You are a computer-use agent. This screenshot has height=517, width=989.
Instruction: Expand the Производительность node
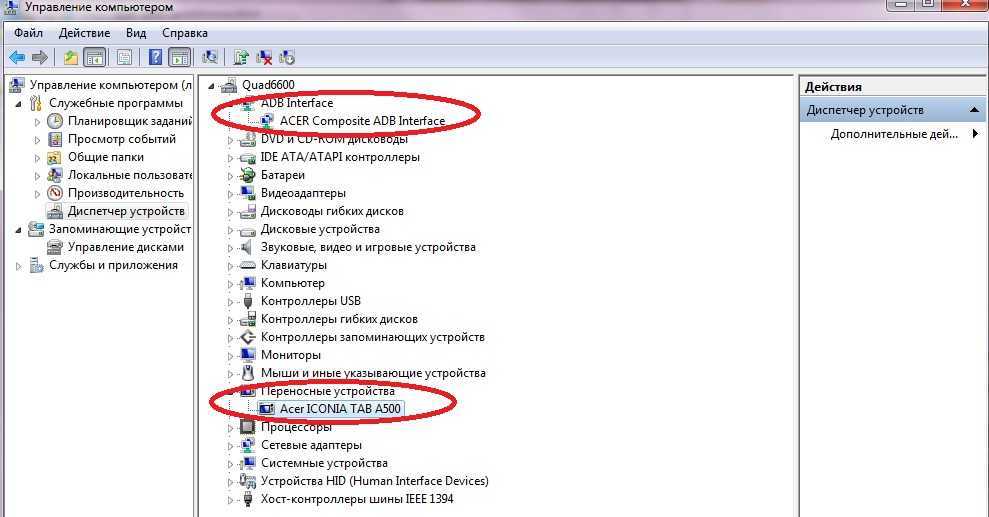point(37,194)
